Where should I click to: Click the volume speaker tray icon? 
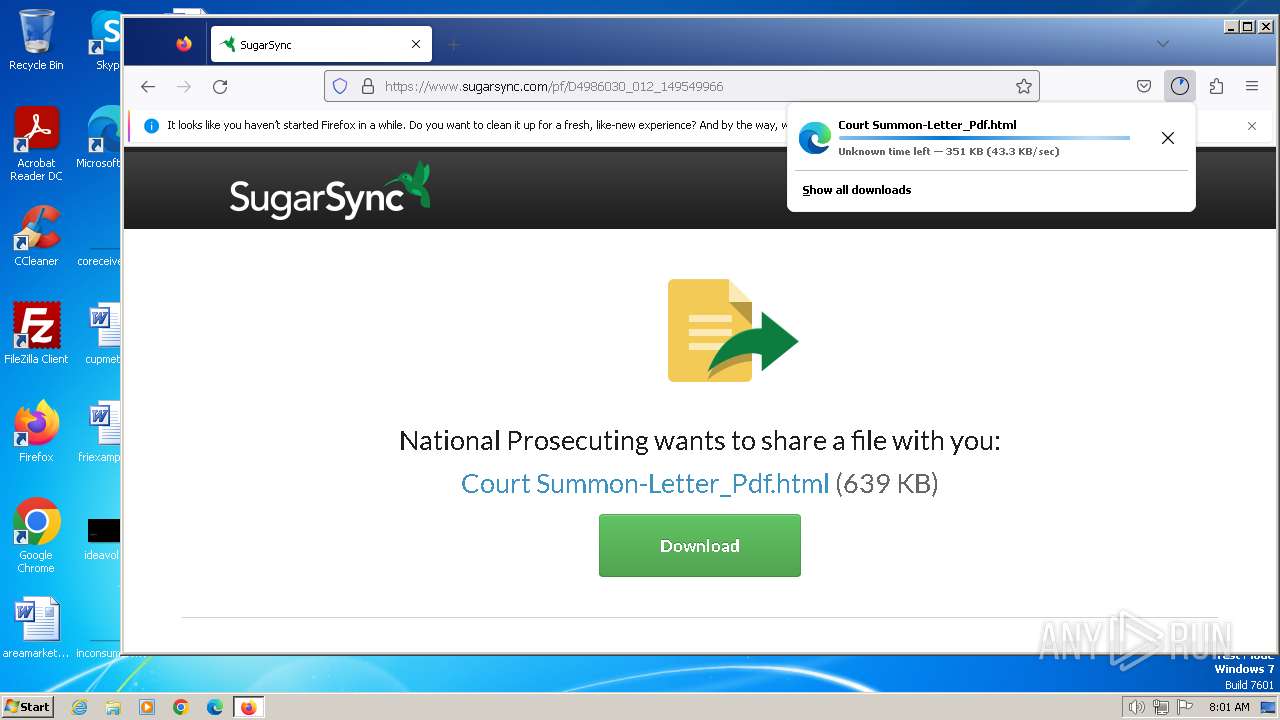point(1137,707)
